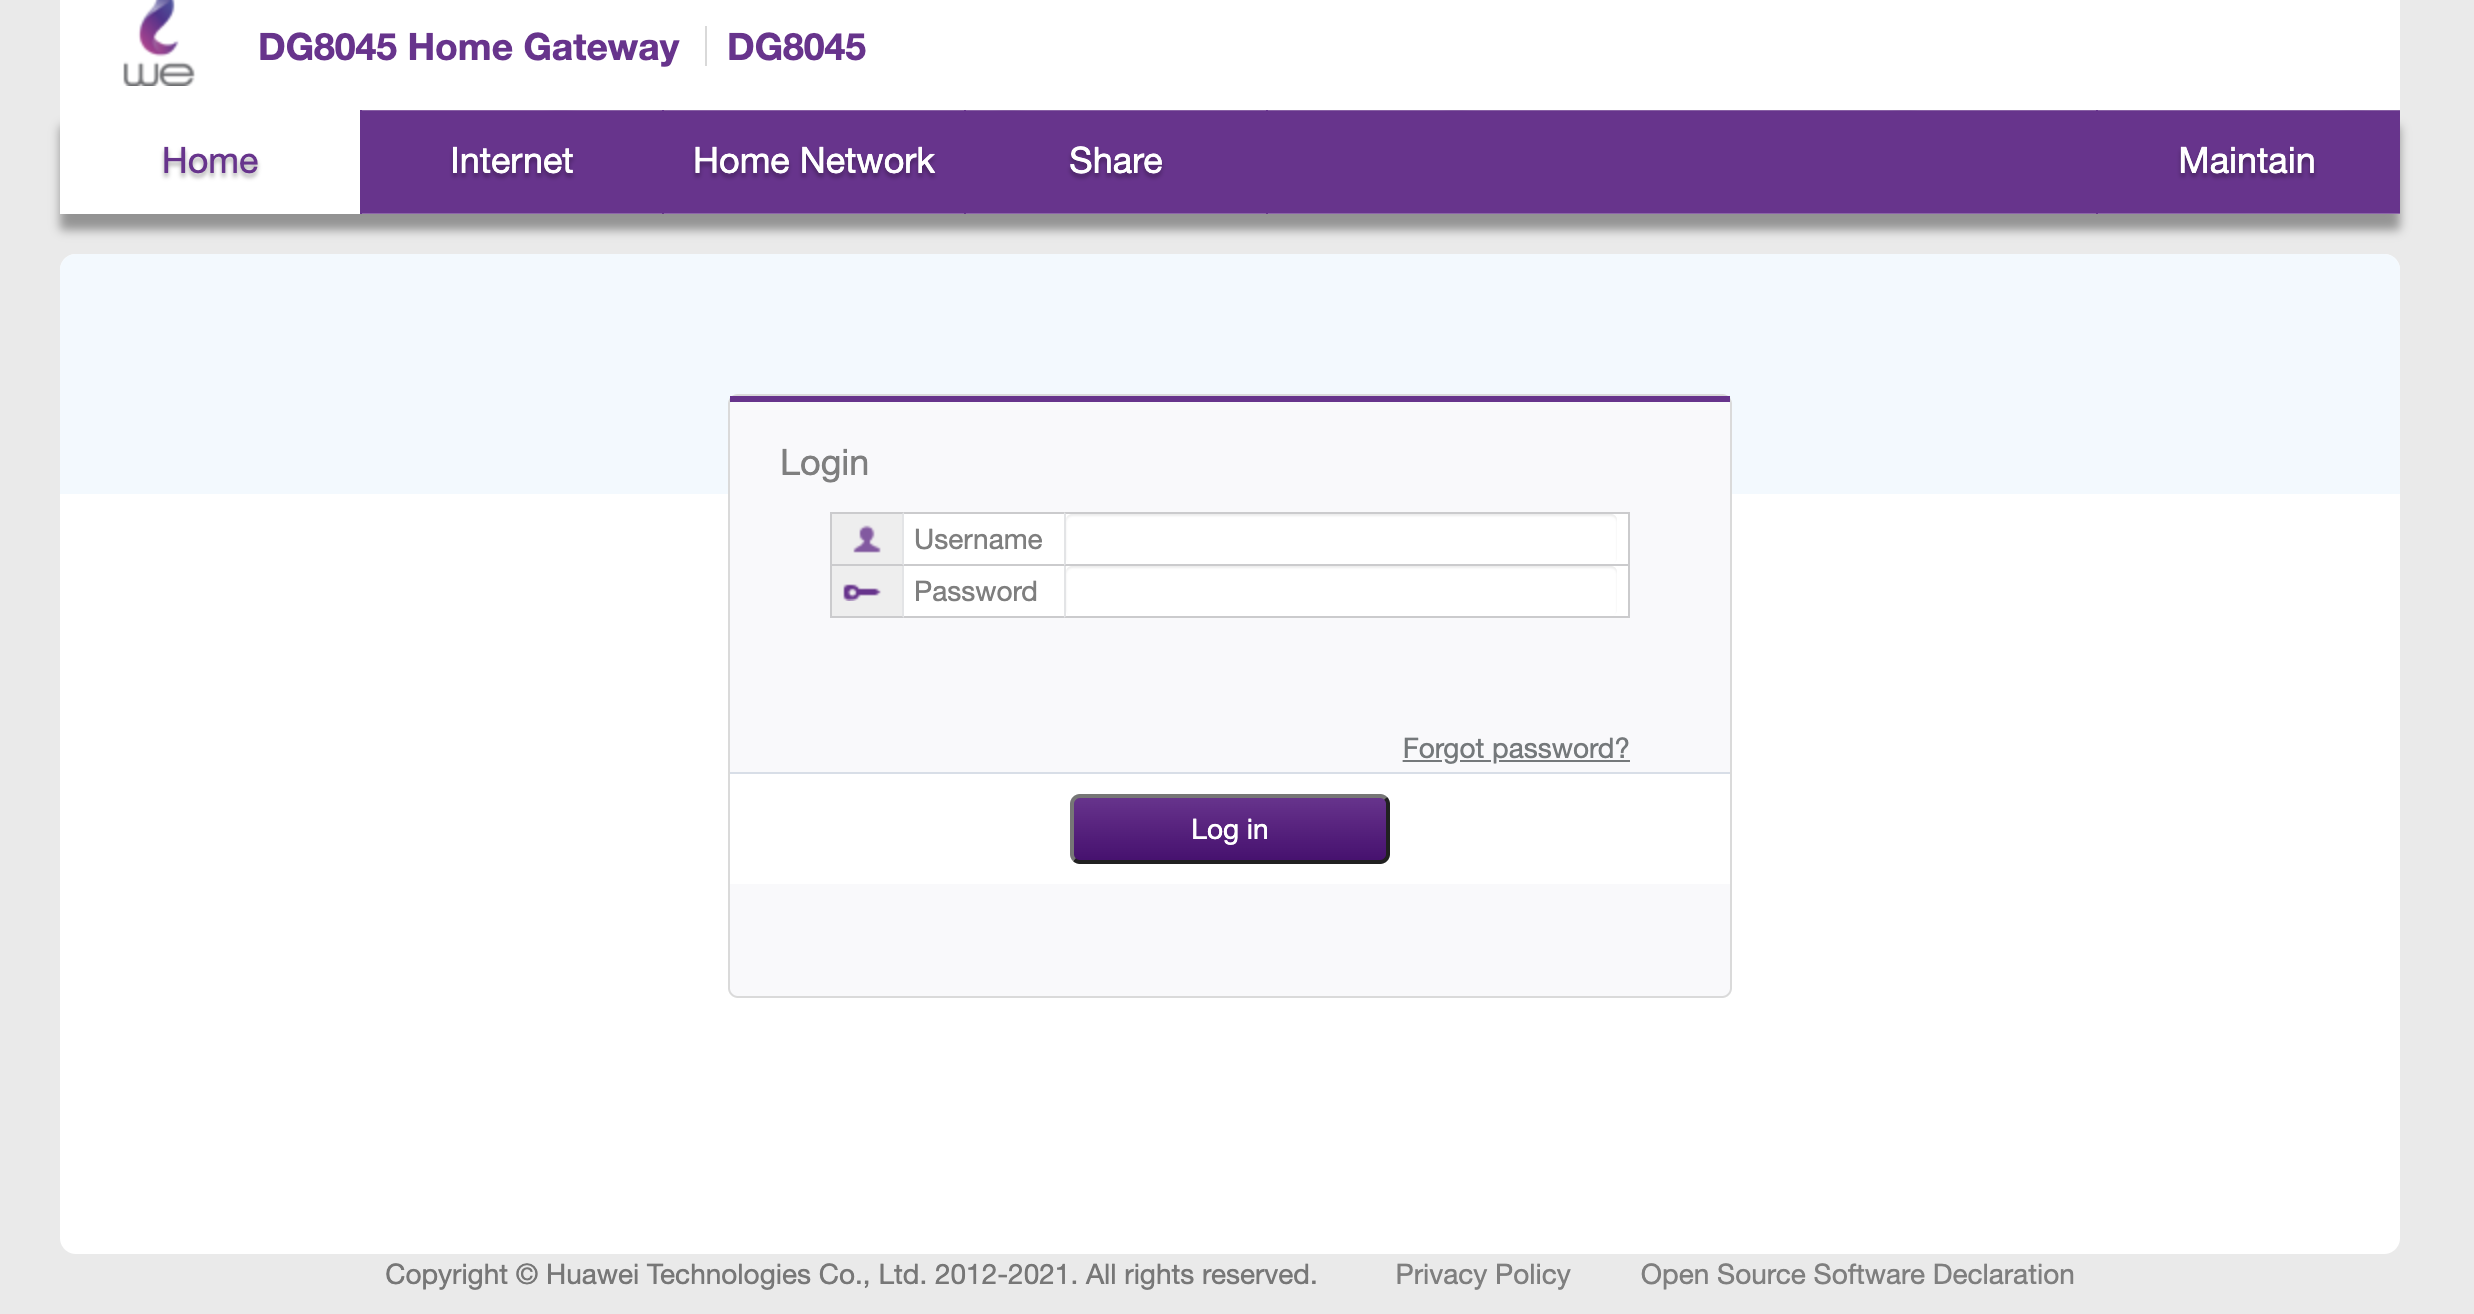
Task: Click the DG8045 Home Gateway title
Action: pyautogui.click(x=468, y=47)
